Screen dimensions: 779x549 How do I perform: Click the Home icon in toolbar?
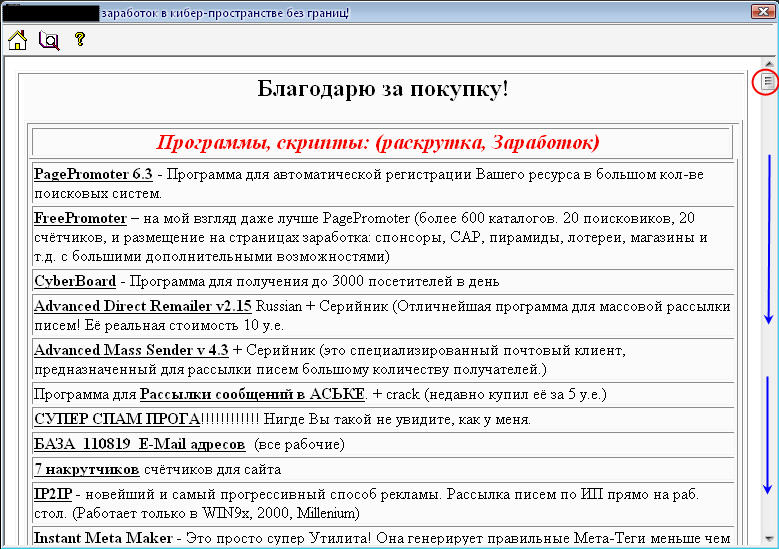17,40
